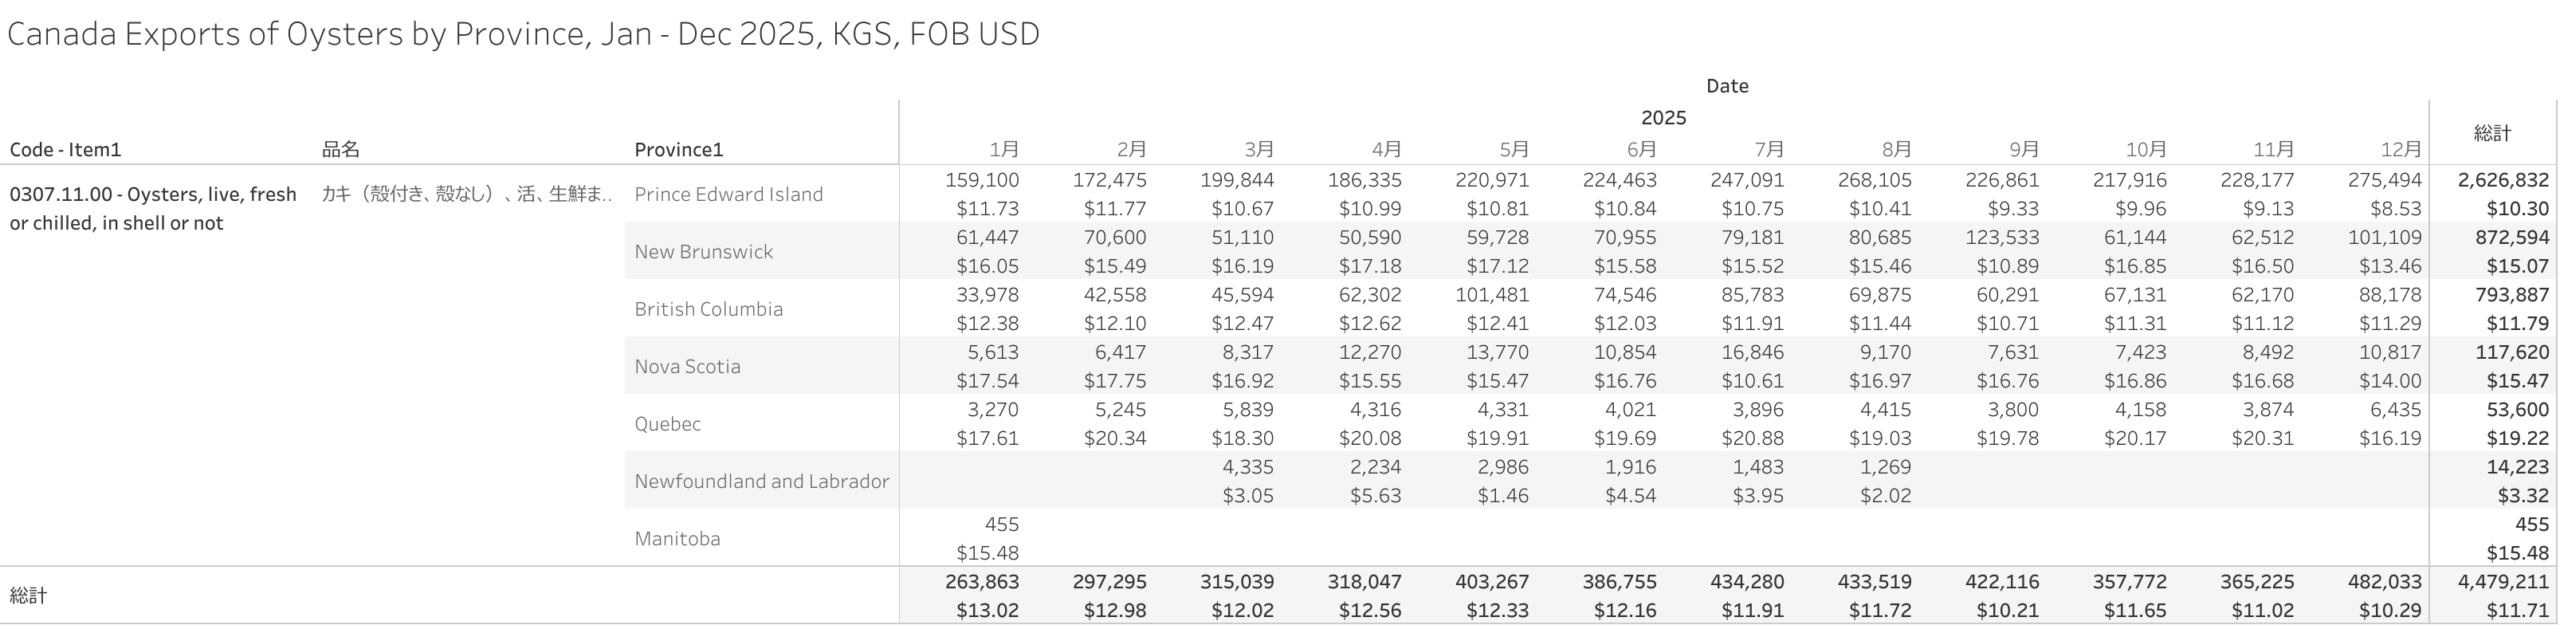Click the "Code - Item1" column header

click(x=65, y=150)
